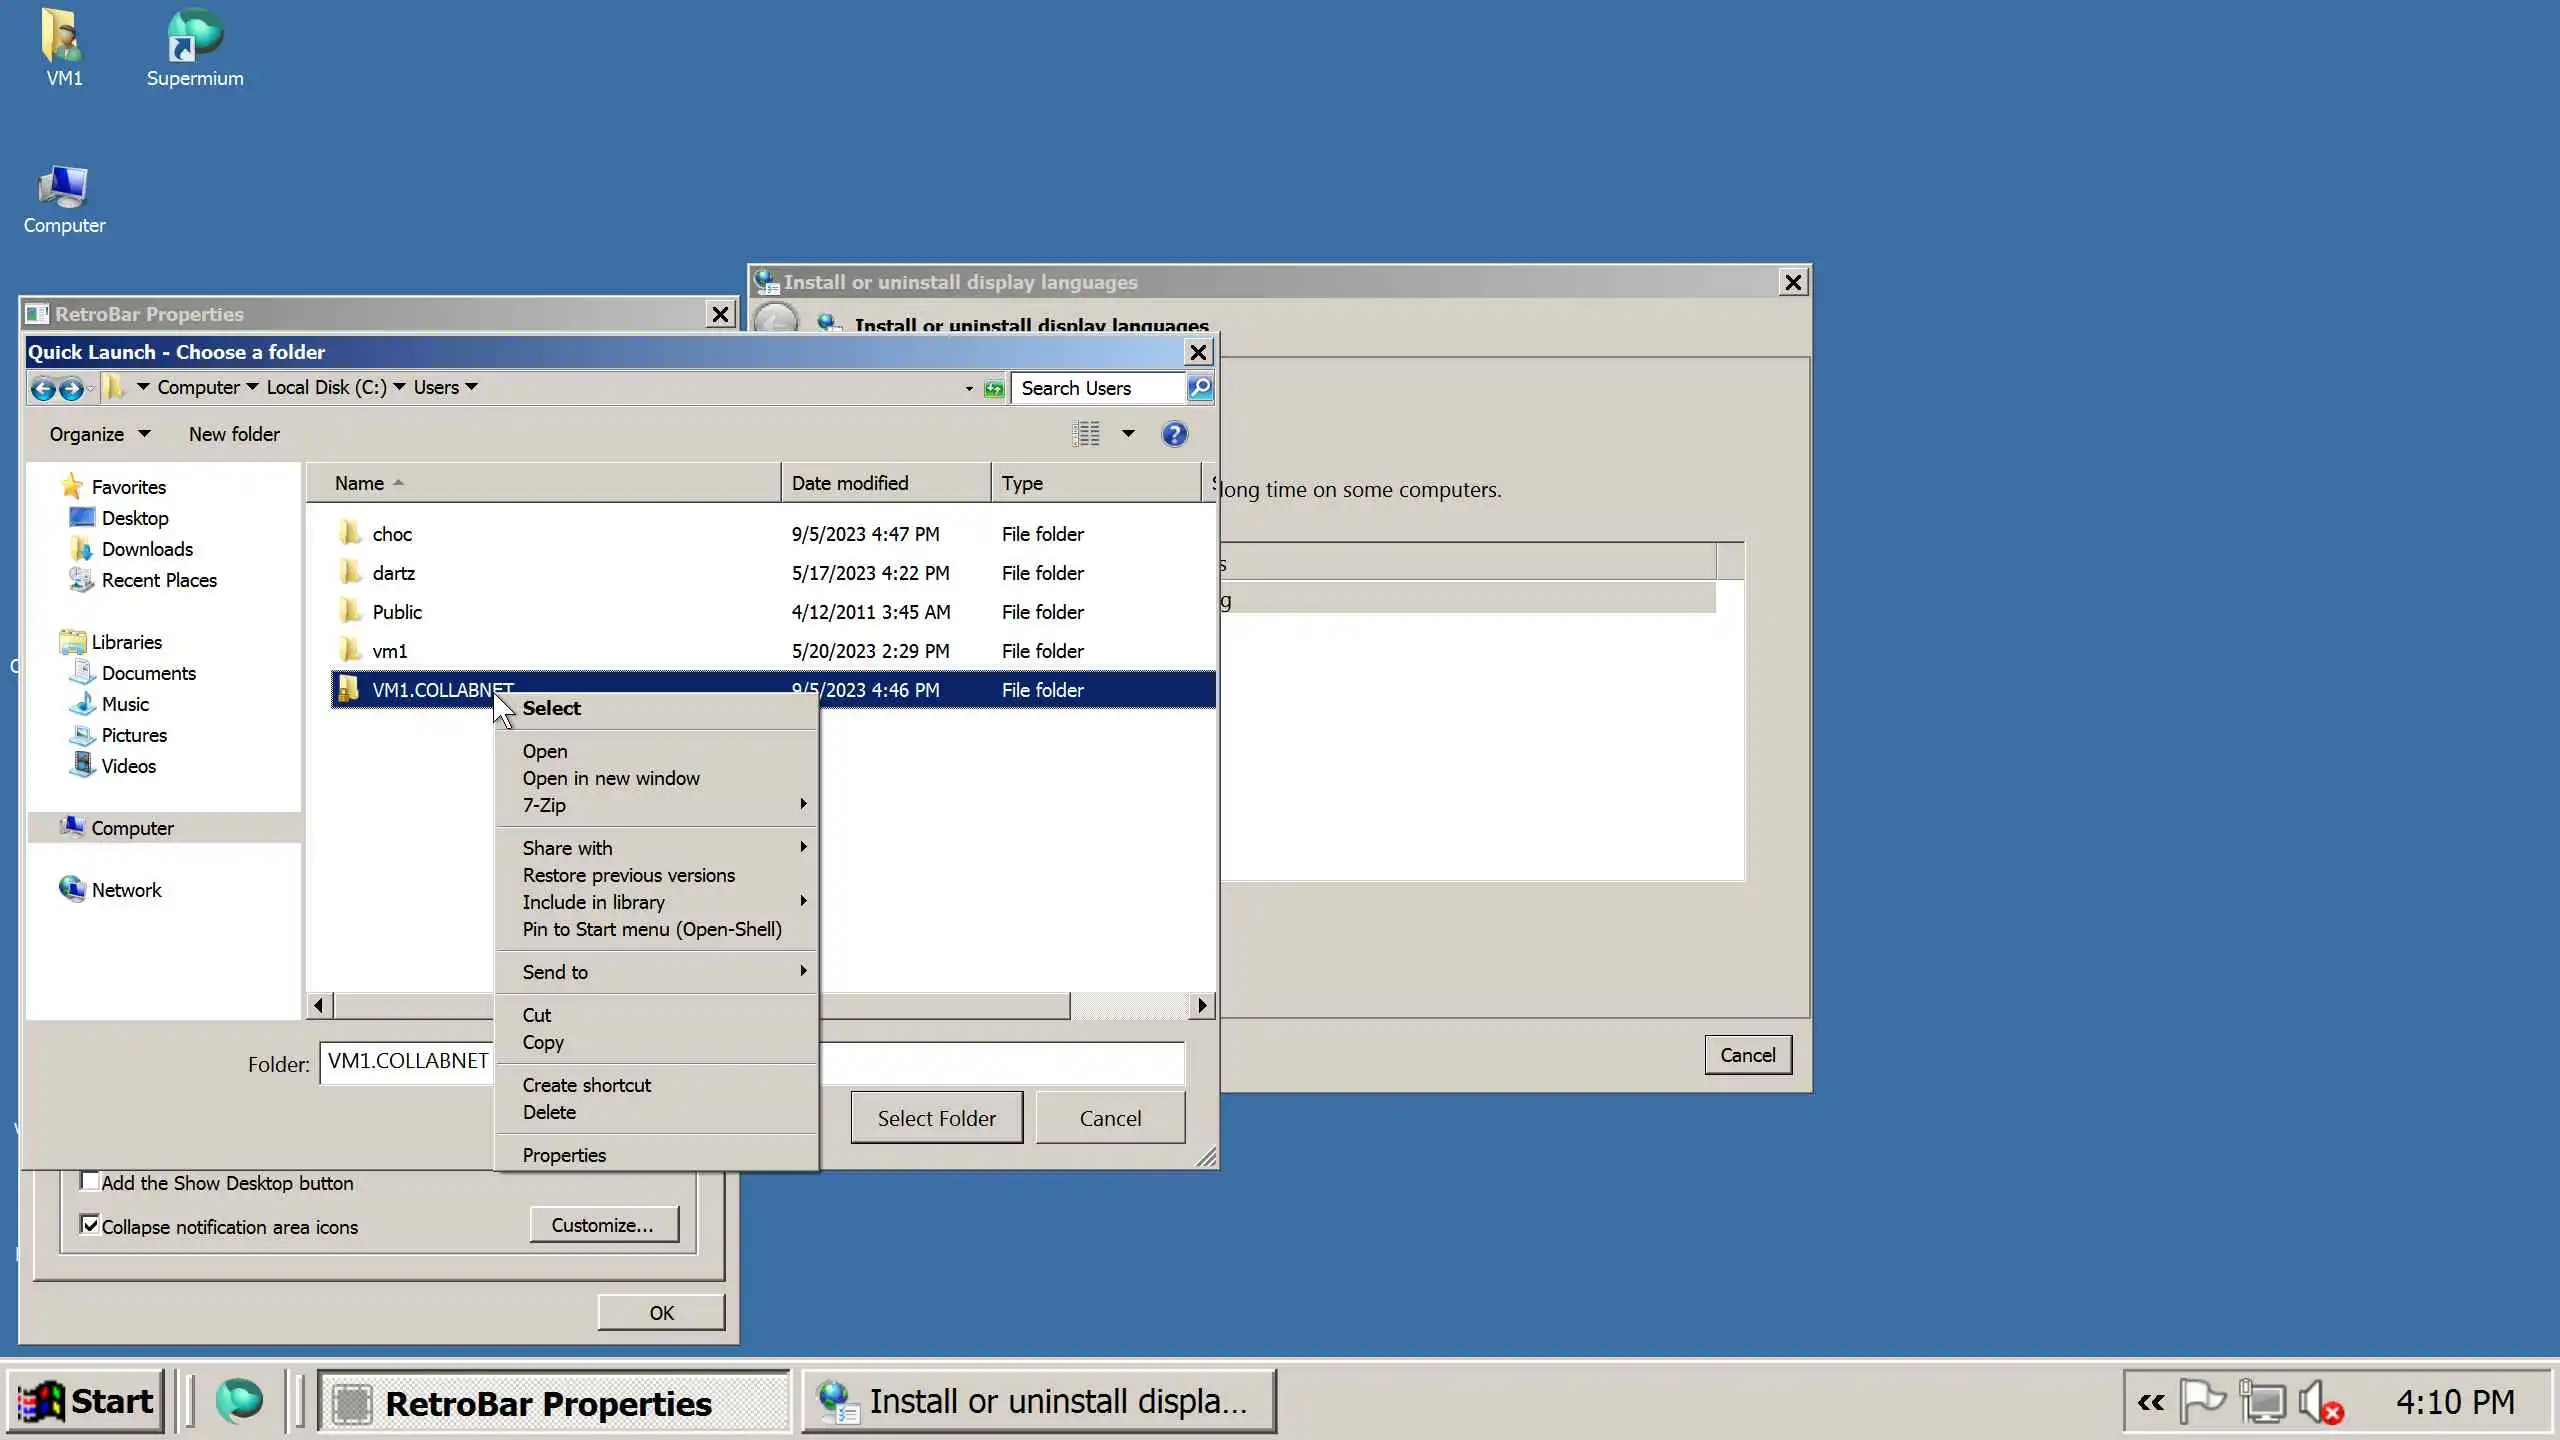Screen dimensions: 2560x1440
Task: Open the help question mark icon
Action: (x=1174, y=434)
